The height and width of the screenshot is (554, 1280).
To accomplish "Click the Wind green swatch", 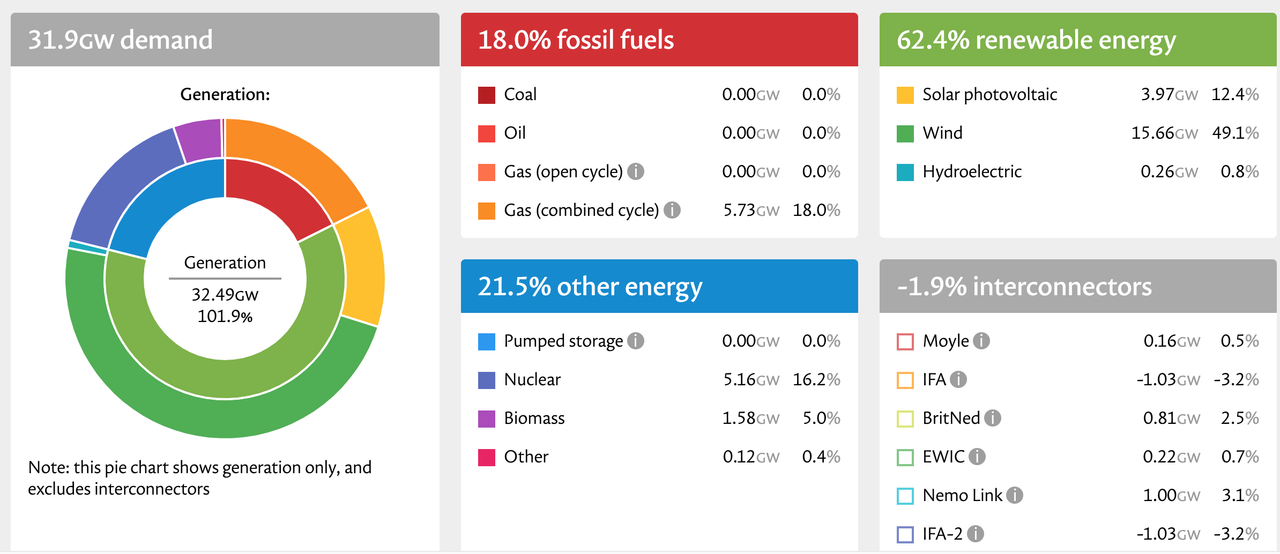I will (905, 133).
